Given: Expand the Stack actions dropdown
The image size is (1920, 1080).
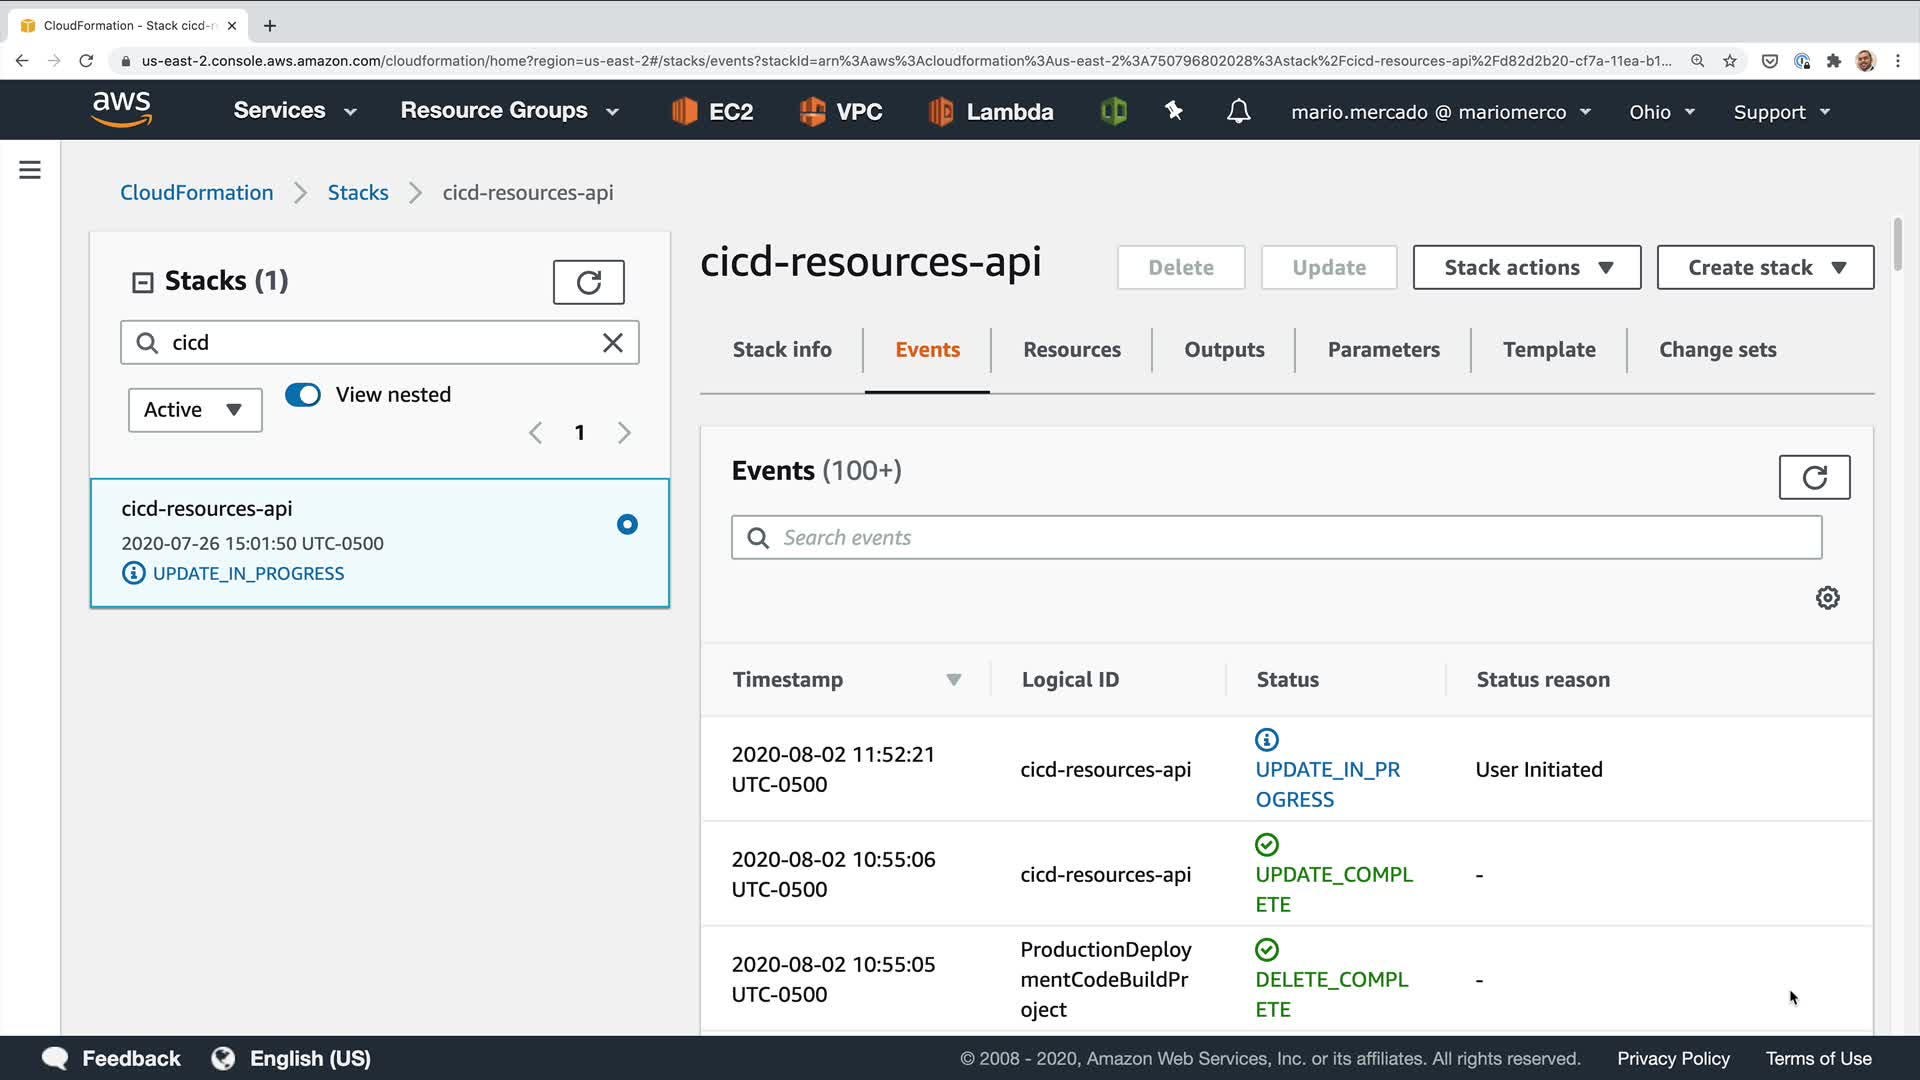Looking at the screenshot, I should click(x=1526, y=268).
